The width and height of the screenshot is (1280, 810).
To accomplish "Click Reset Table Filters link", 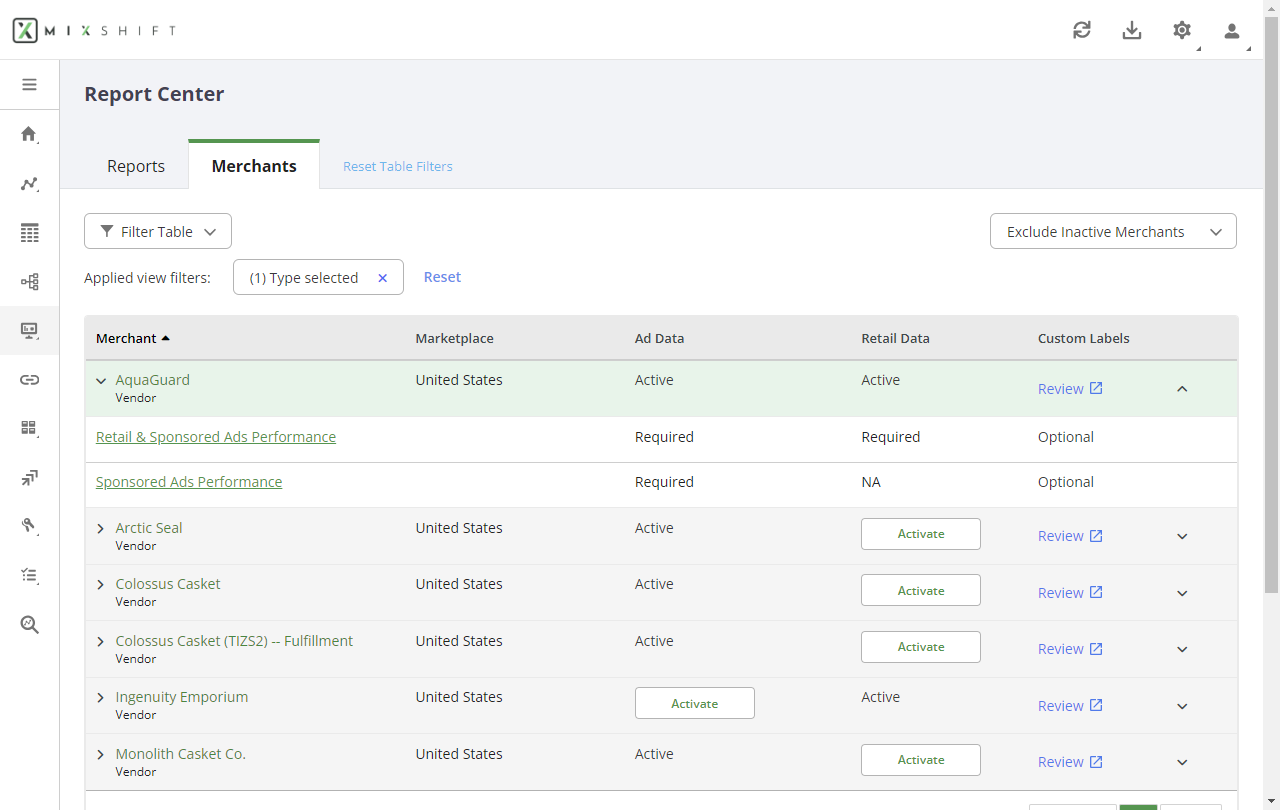I will click(398, 167).
